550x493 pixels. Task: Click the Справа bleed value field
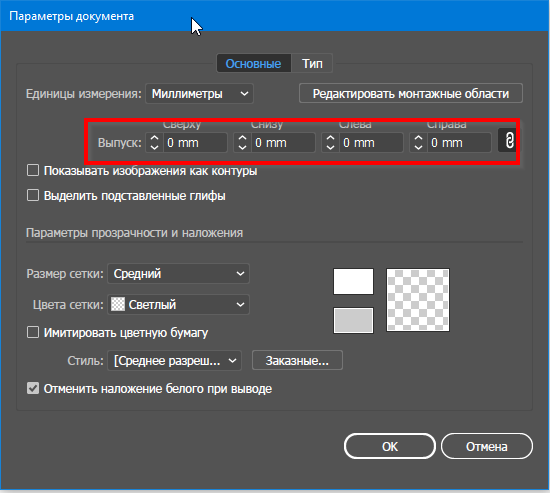[459, 142]
